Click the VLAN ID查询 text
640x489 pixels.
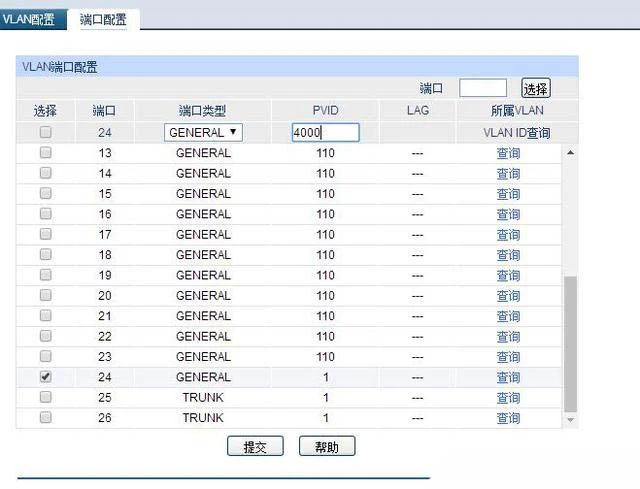(517, 133)
